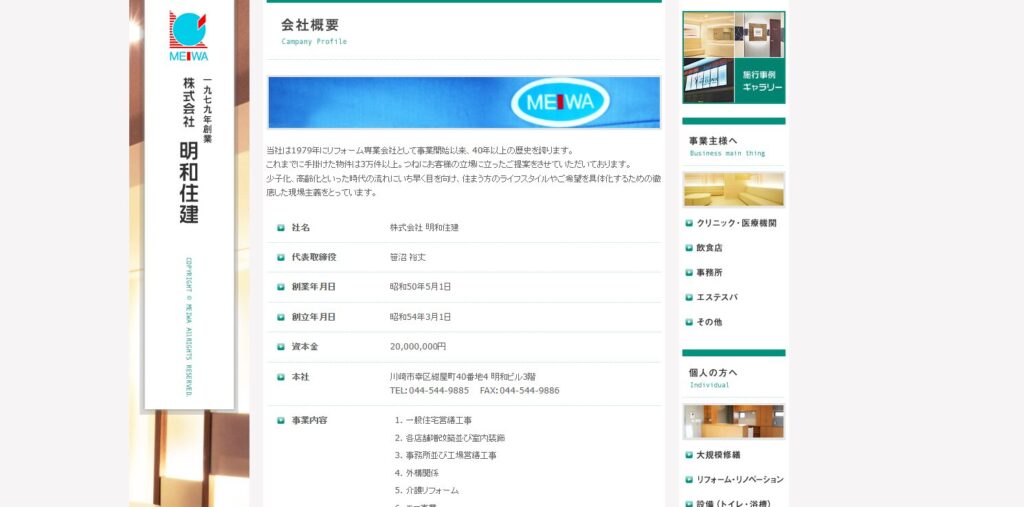
Task: Click the 個人の方へ section heading
Action: pos(713,373)
